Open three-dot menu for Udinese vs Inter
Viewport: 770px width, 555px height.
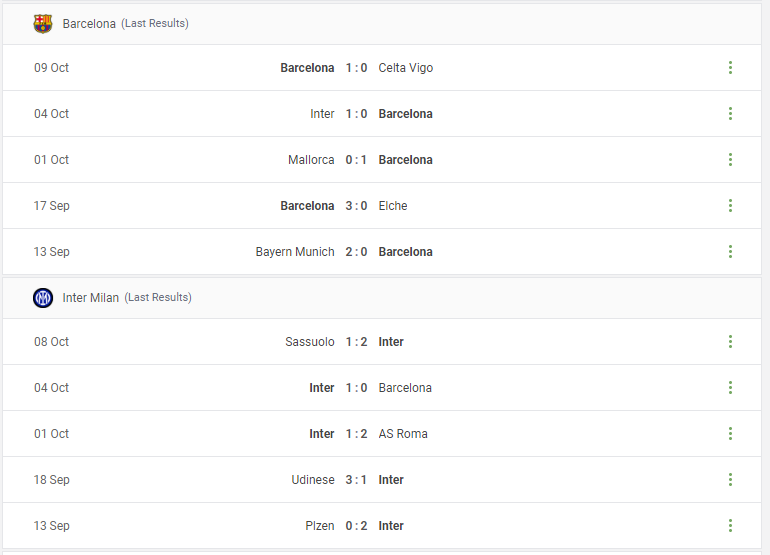coord(730,480)
